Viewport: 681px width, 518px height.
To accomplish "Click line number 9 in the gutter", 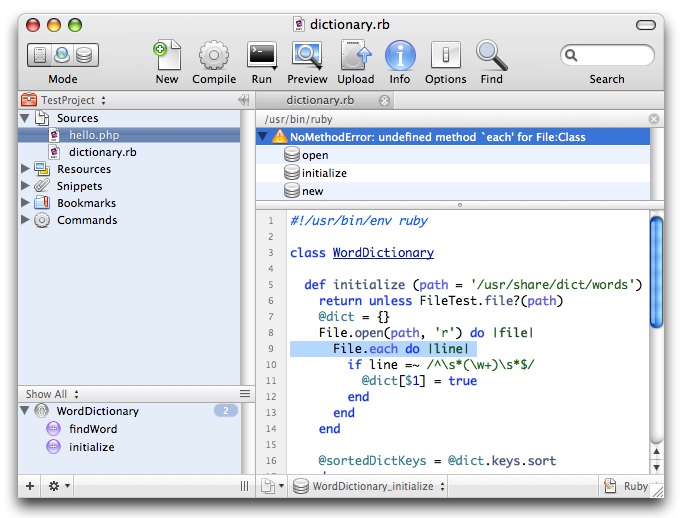I will pyautogui.click(x=271, y=349).
